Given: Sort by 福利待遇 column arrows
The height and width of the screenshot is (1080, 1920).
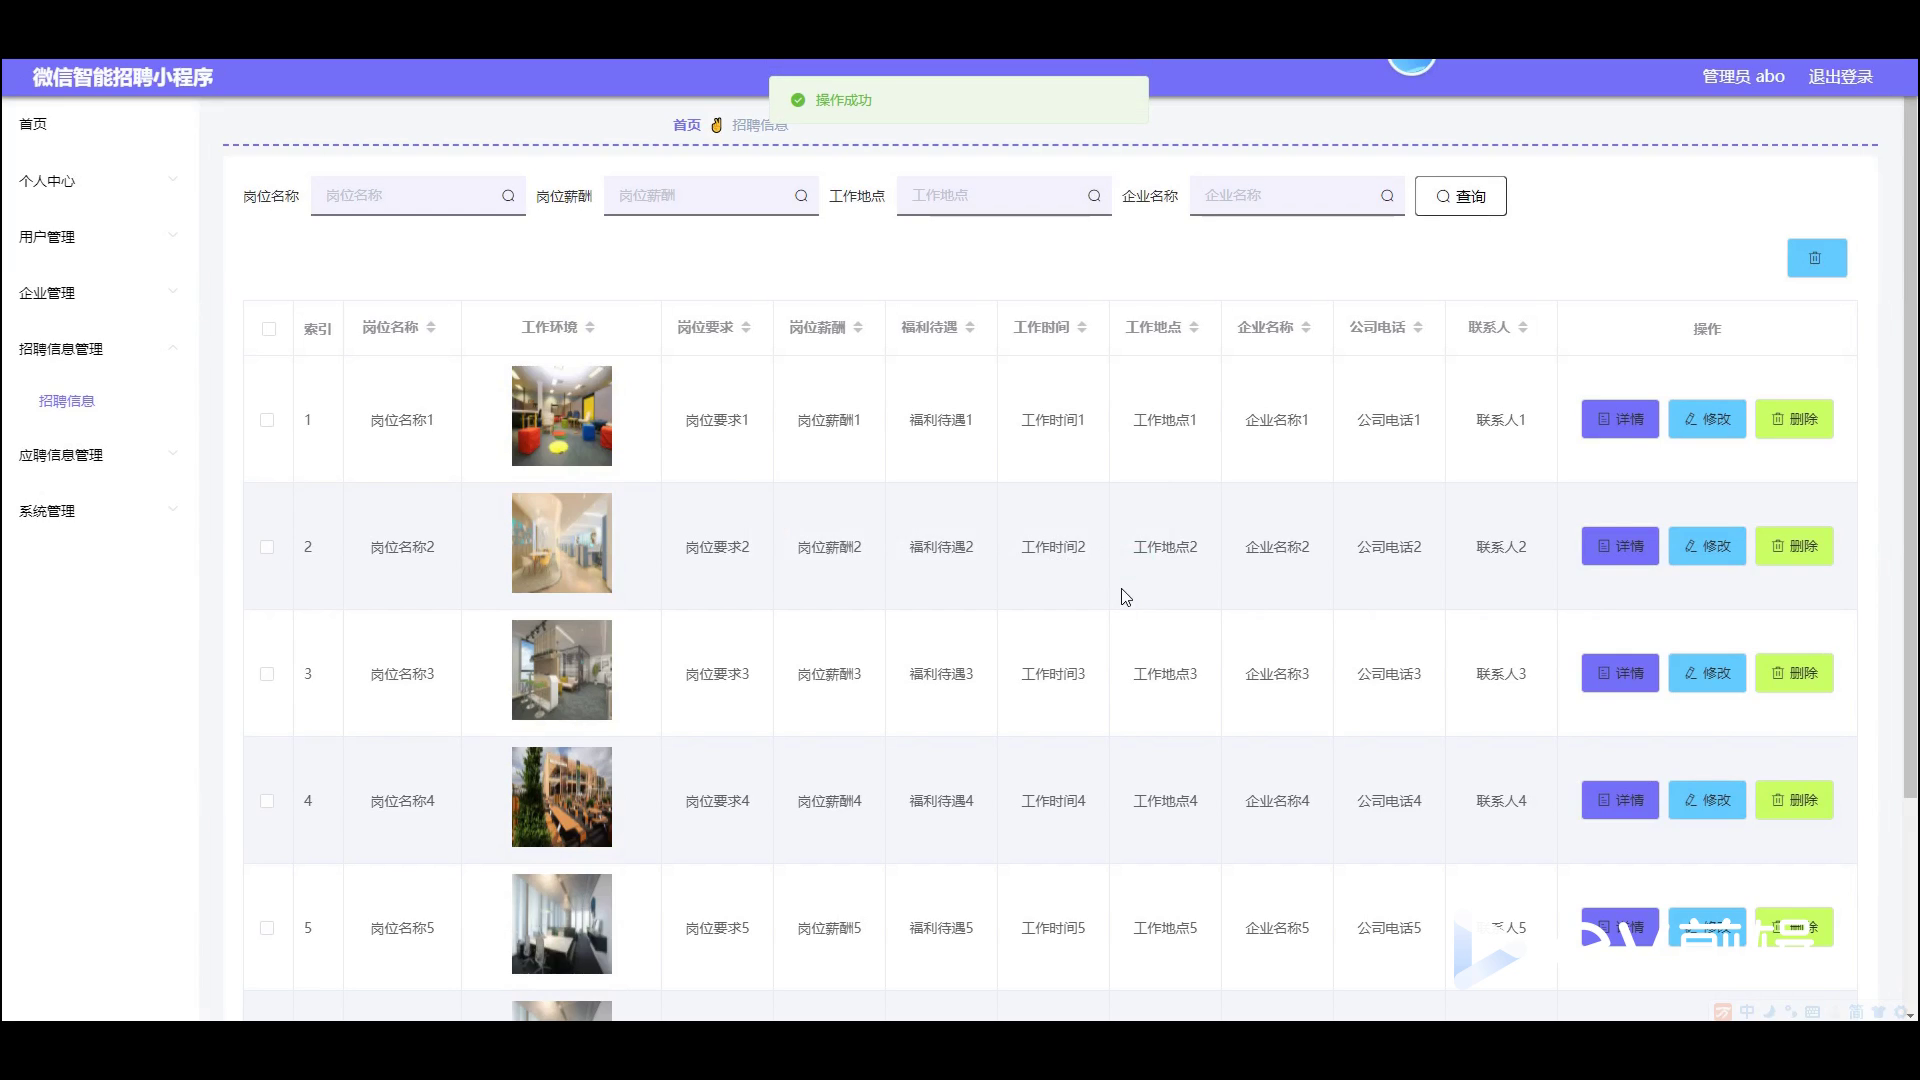Looking at the screenshot, I should pyautogui.click(x=970, y=327).
